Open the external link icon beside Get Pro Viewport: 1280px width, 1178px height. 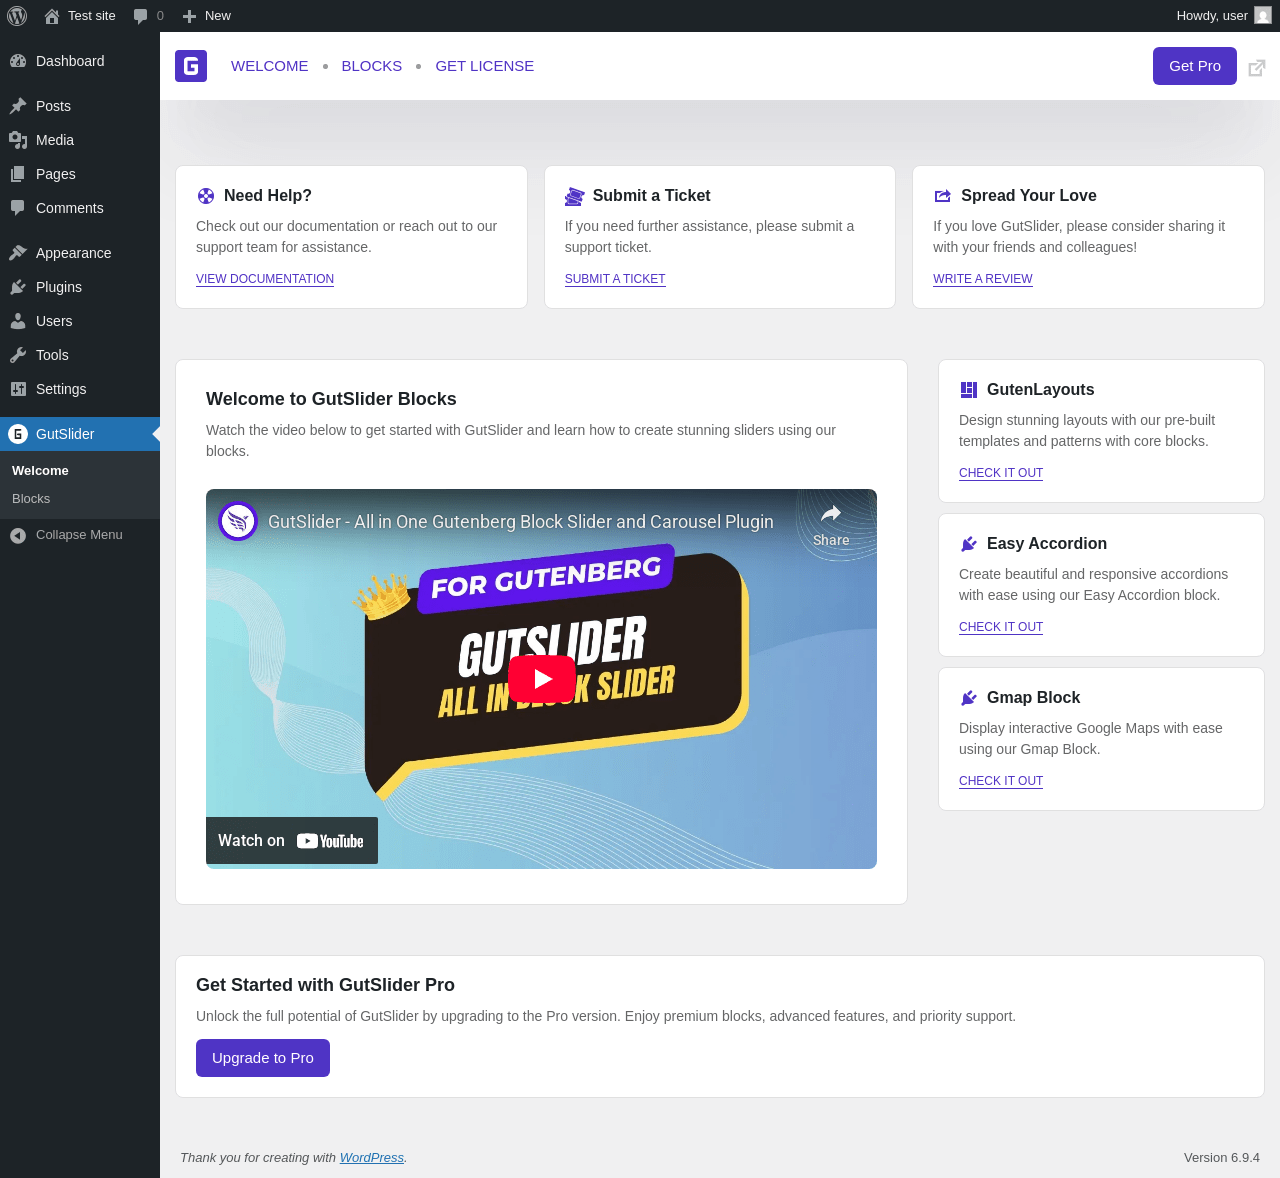click(x=1257, y=68)
